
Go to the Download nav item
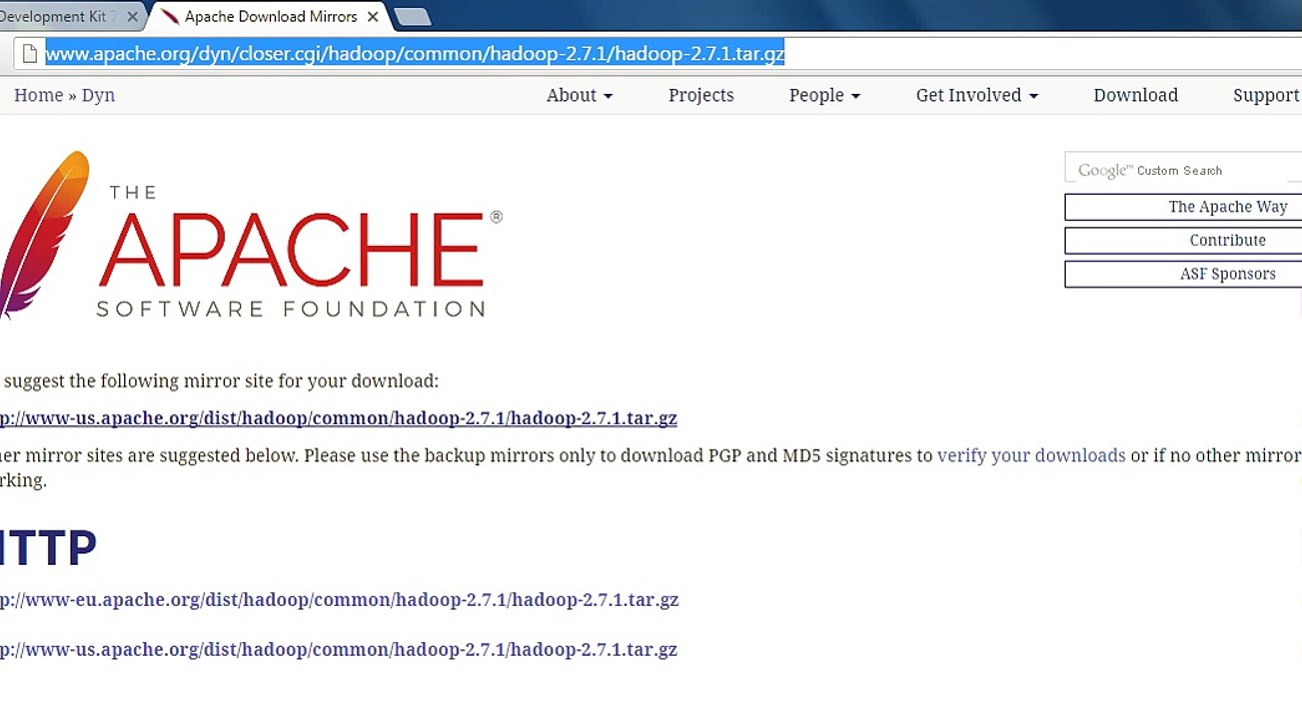(x=1136, y=95)
